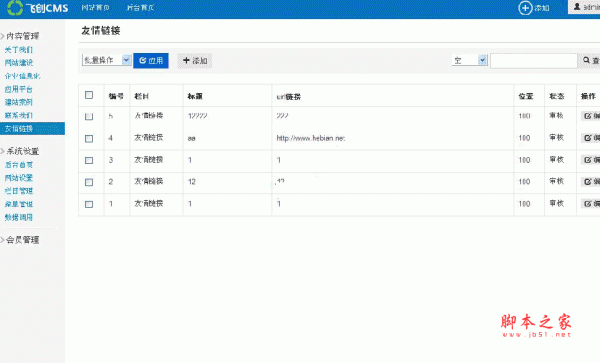Check the box for row number 3
The image size is (600, 363).
89,160
